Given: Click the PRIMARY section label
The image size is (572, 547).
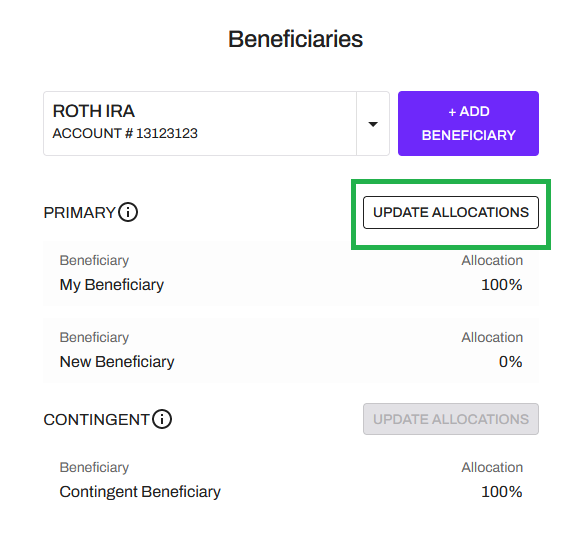Looking at the screenshot, I should click(80, 213).
